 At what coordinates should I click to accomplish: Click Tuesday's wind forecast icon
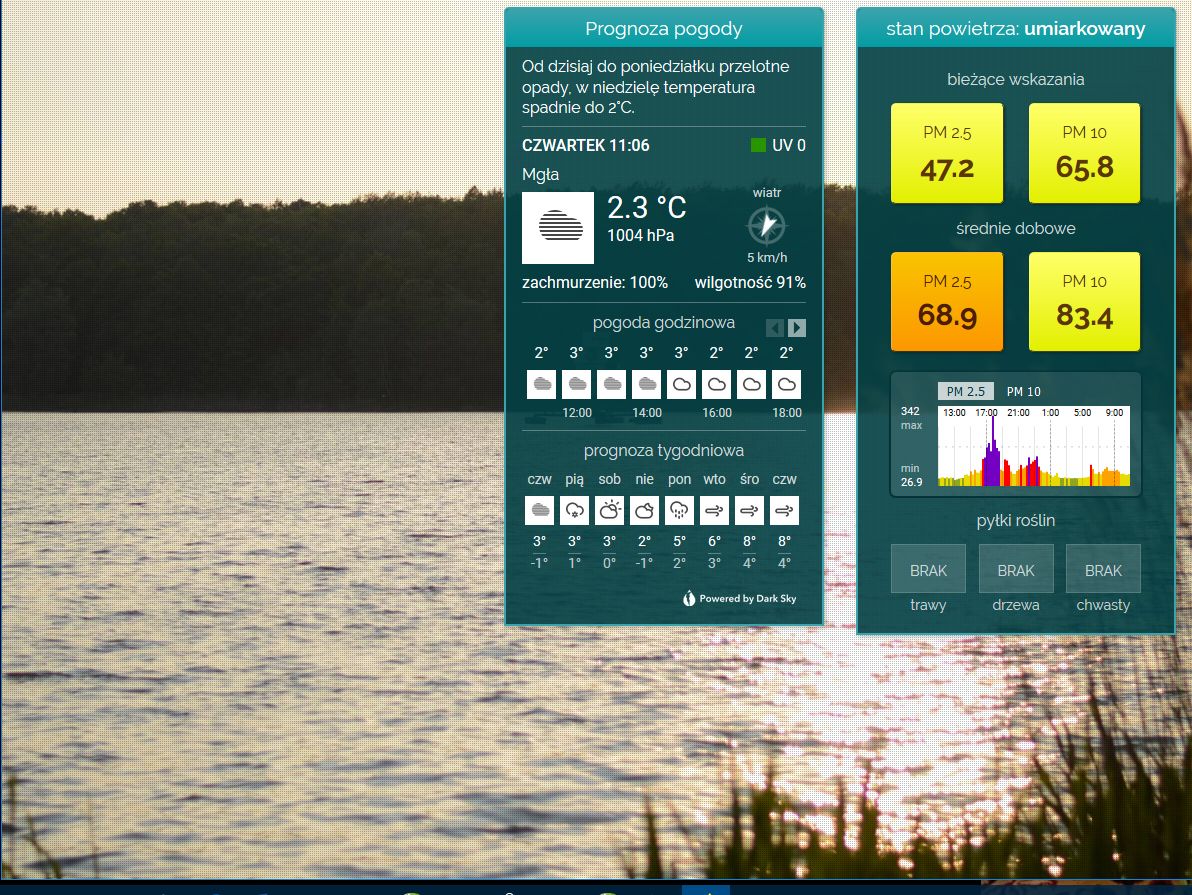click(x=715, y=510)
